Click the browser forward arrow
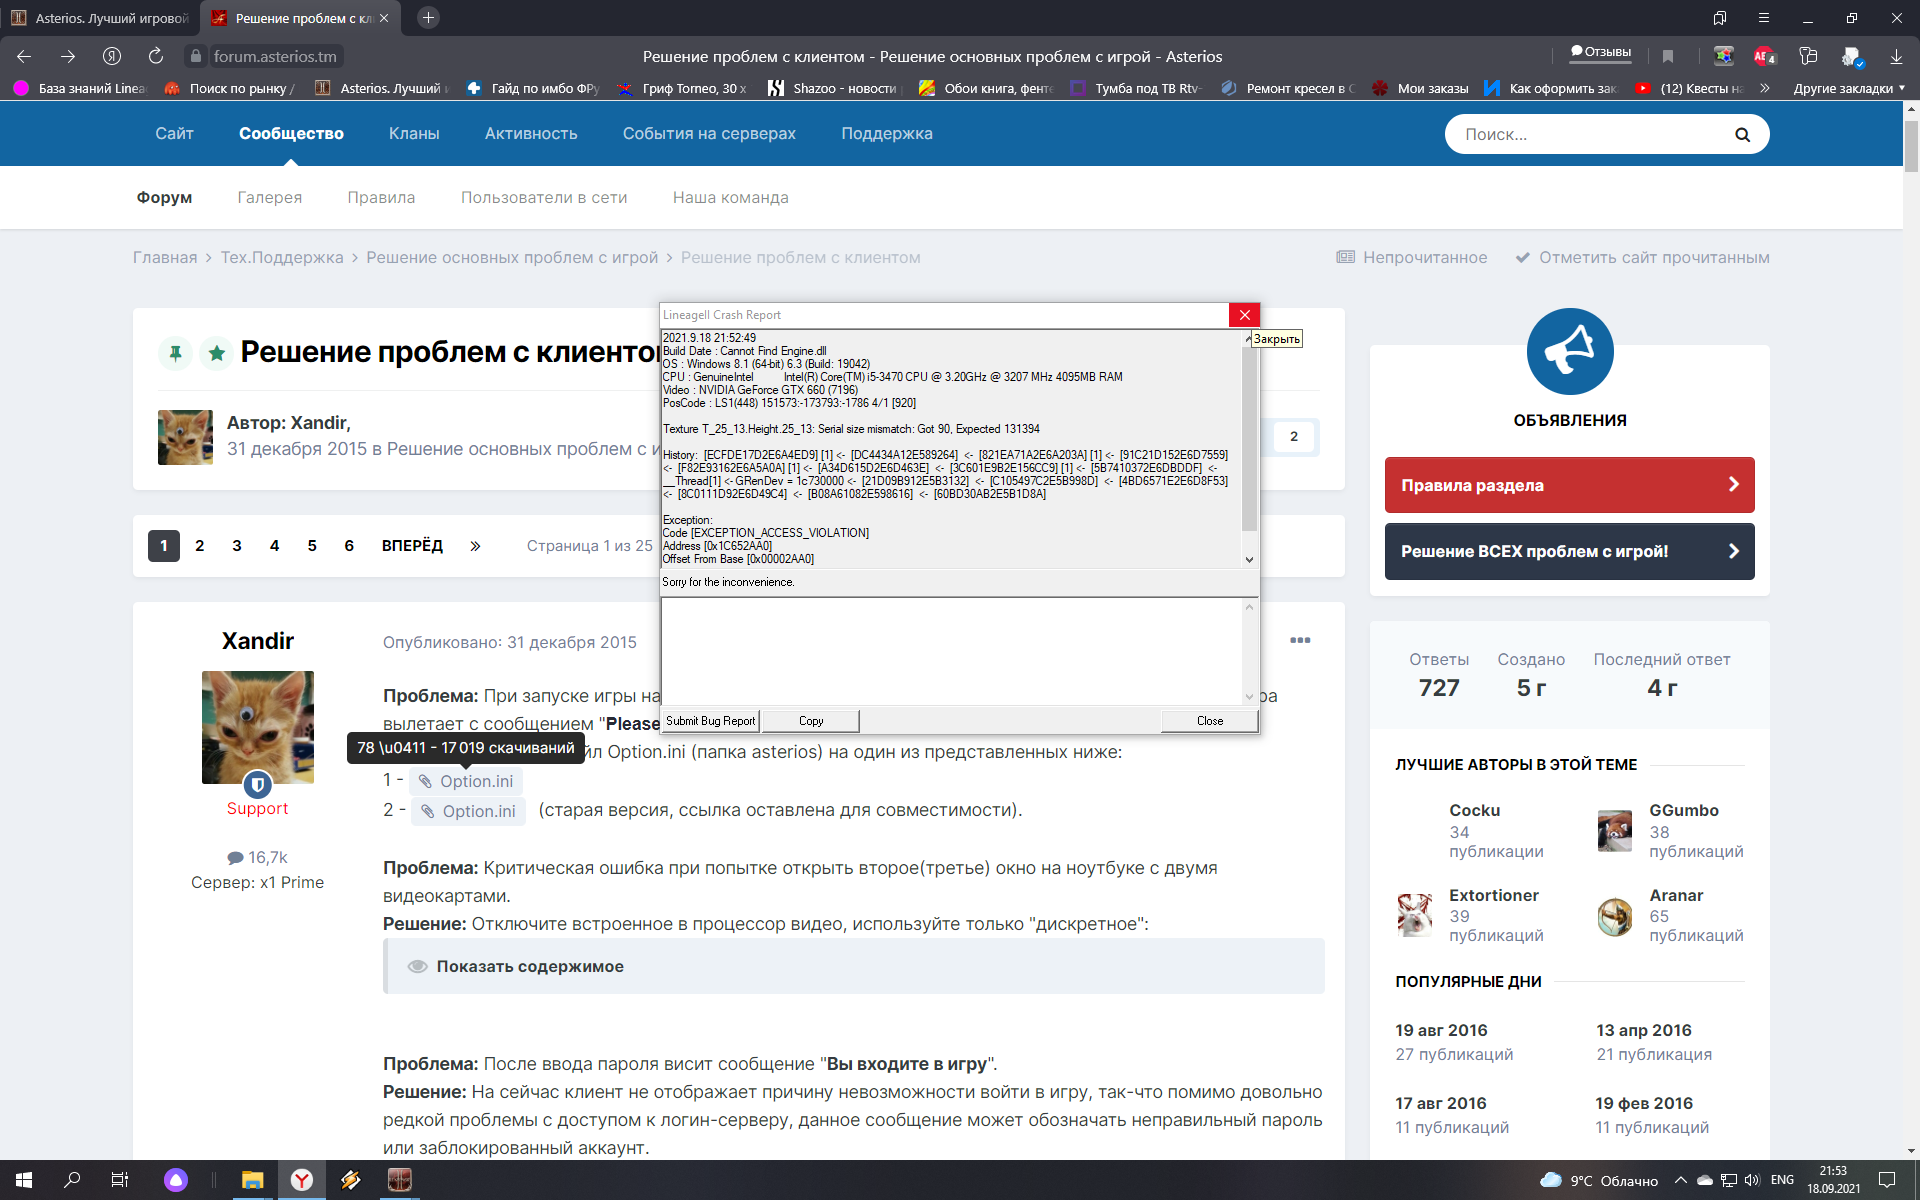 68,56
